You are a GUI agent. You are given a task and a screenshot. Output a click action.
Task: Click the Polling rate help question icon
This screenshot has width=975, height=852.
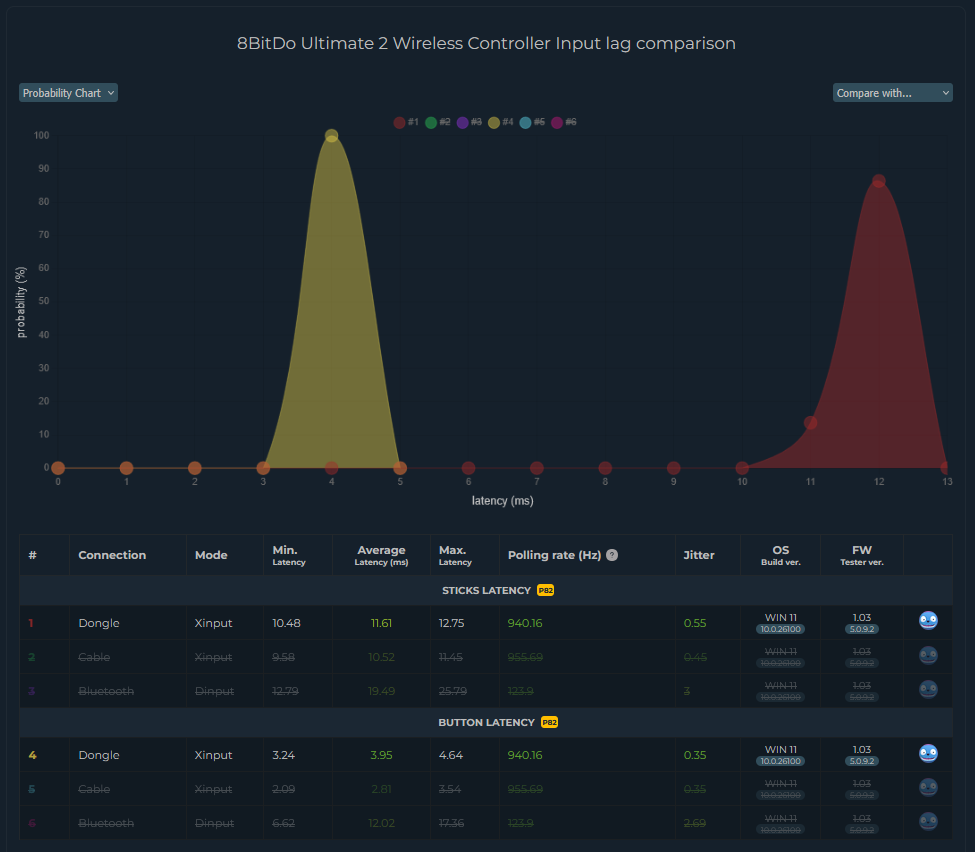612,555
